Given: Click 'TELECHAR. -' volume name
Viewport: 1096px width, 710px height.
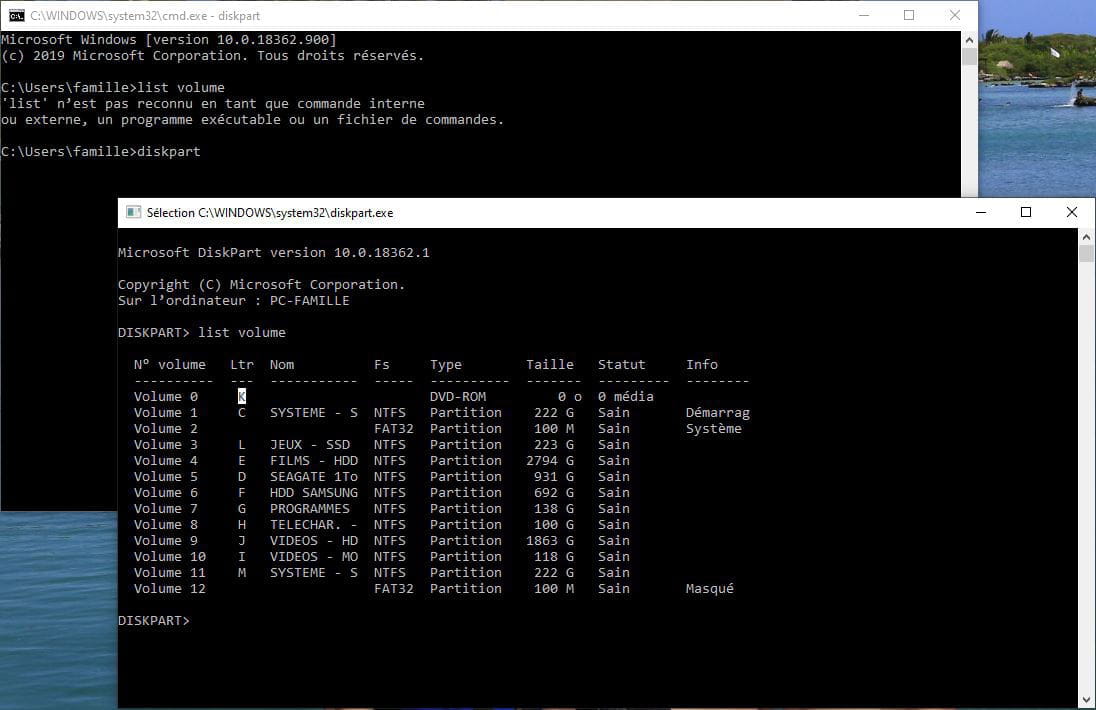Looking at the screenshot, I should click(x=314, y=525).
